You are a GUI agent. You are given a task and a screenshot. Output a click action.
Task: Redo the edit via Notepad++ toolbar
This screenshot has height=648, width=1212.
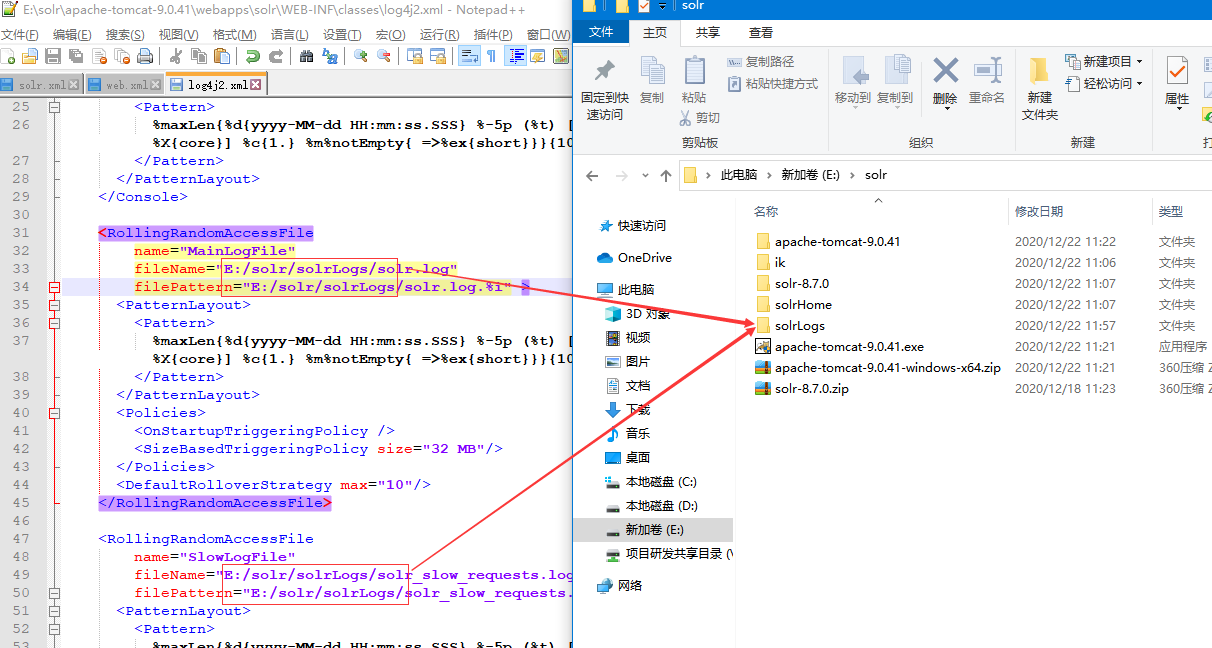click(276, 56)
